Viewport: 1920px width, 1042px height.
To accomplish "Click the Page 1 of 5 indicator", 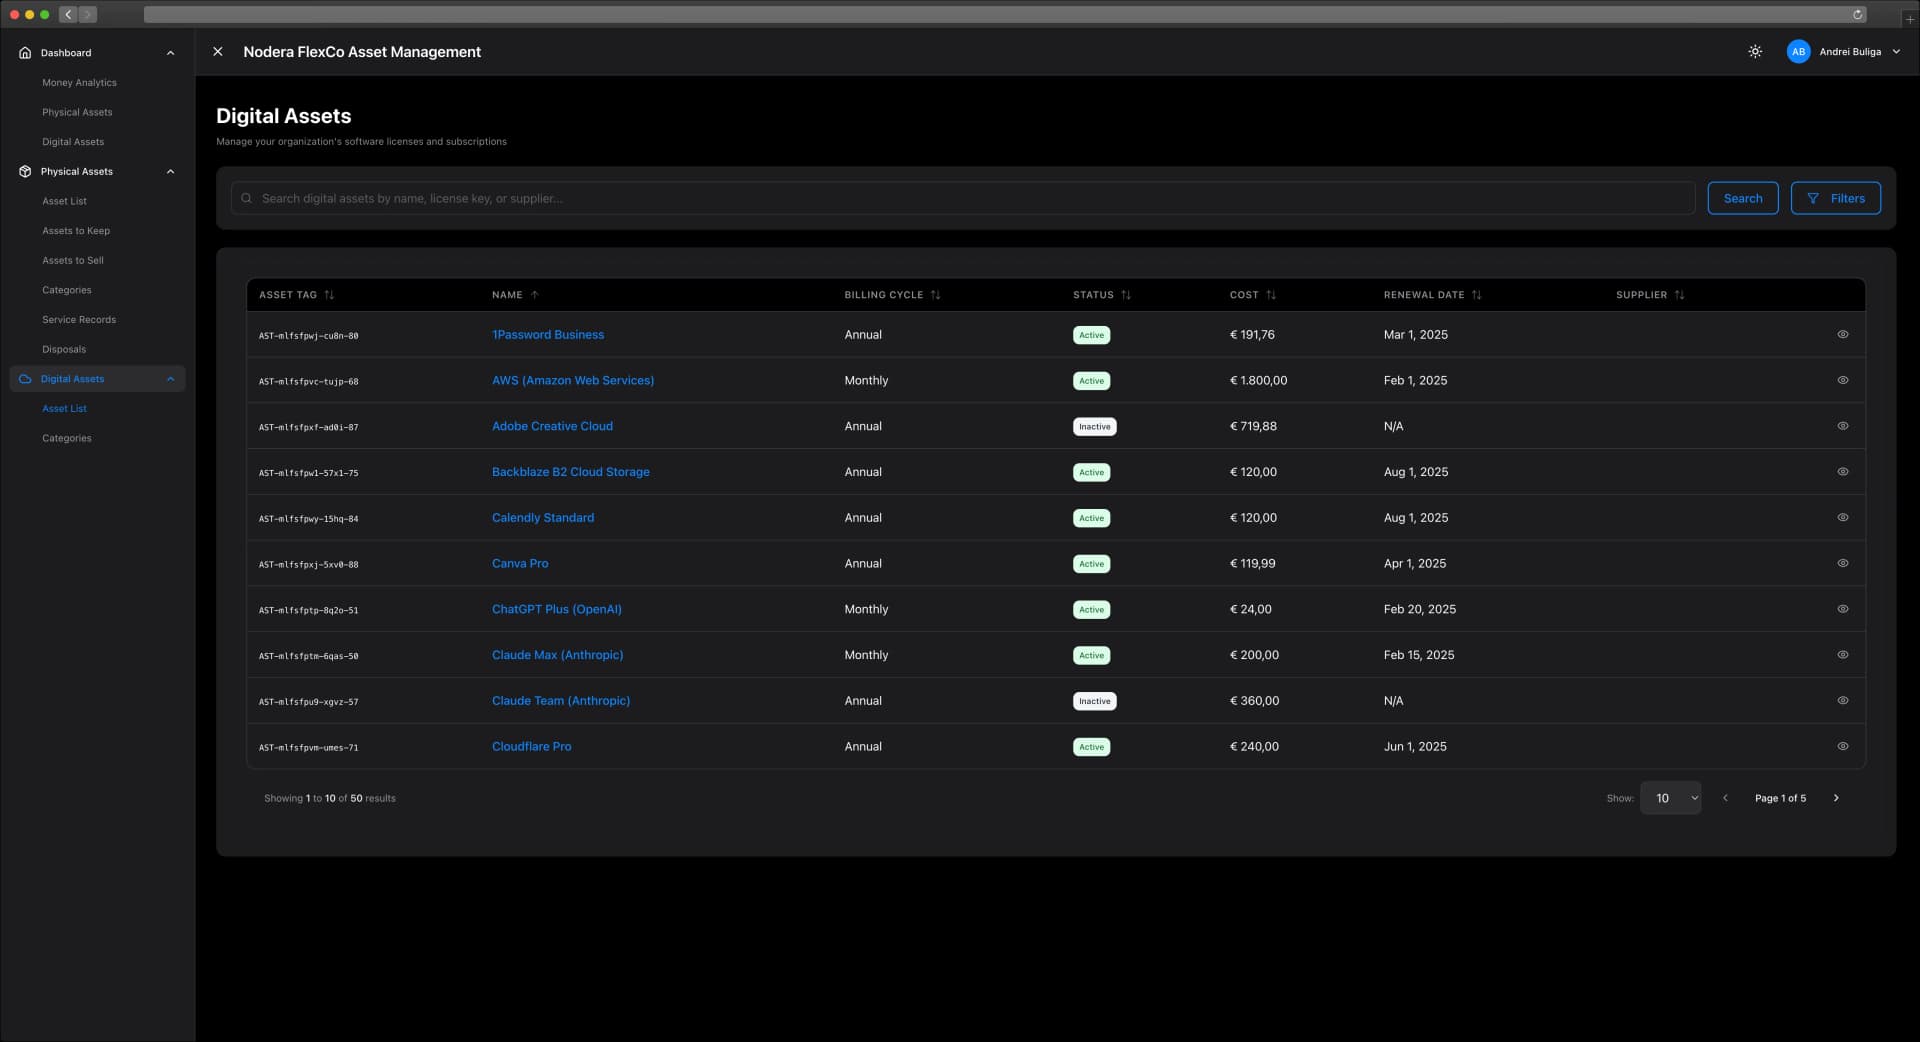I will tap(1780, 798).
